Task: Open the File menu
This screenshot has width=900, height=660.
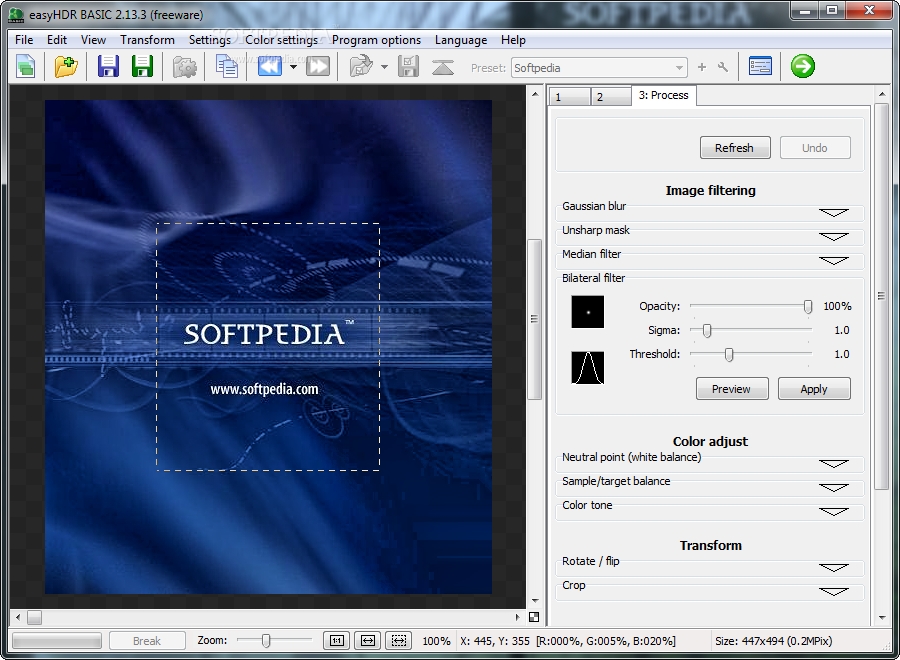Action: point(24,40)
